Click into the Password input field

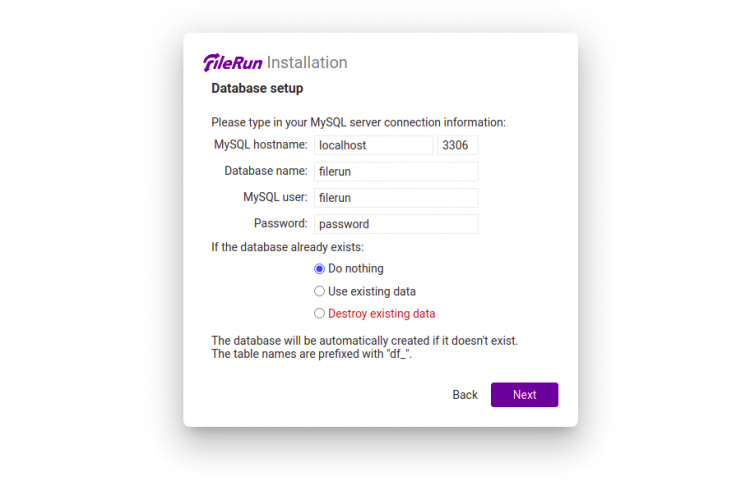point(396,224)
